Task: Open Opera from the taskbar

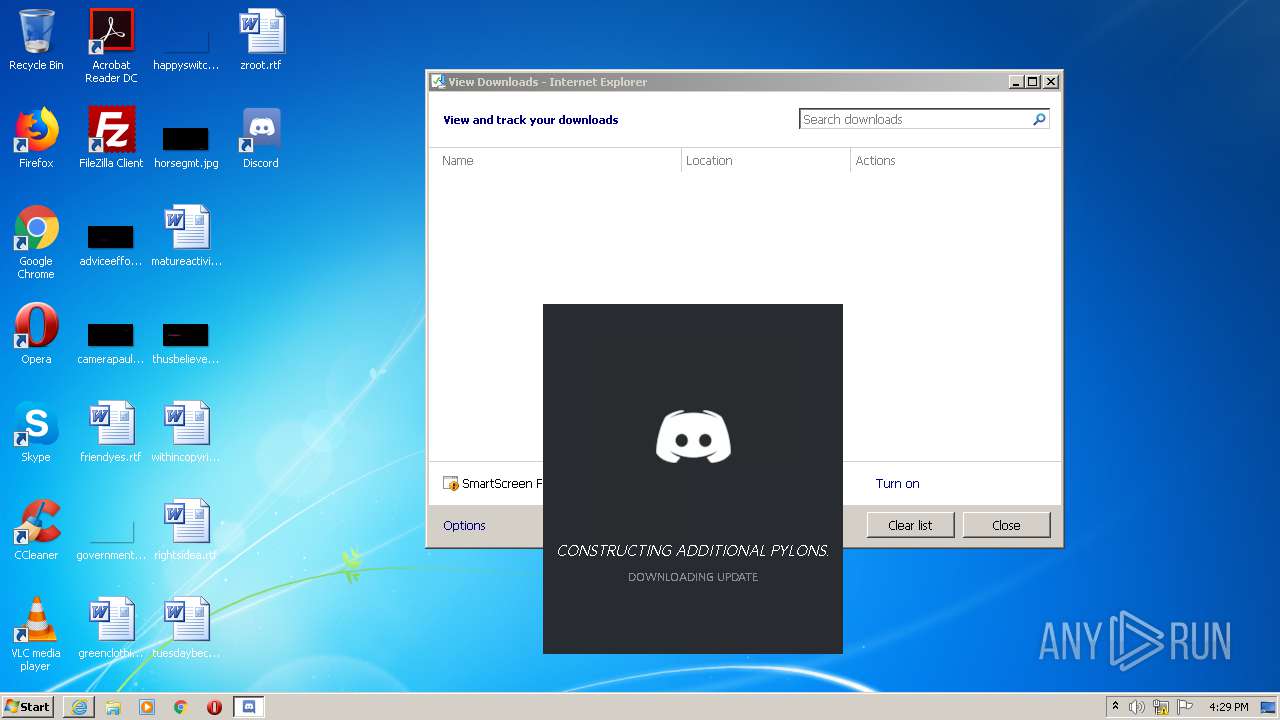Action: 214,707
